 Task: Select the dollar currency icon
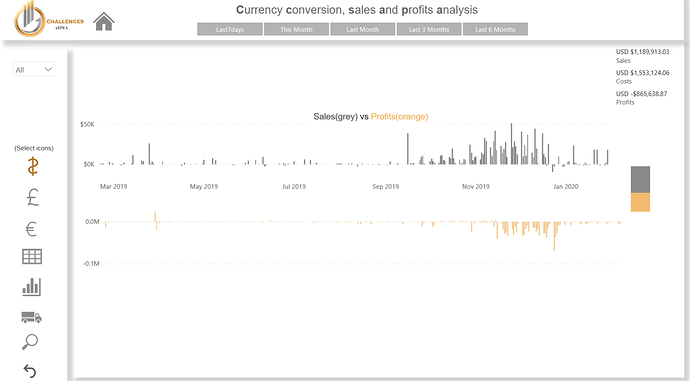coord(33,166)
